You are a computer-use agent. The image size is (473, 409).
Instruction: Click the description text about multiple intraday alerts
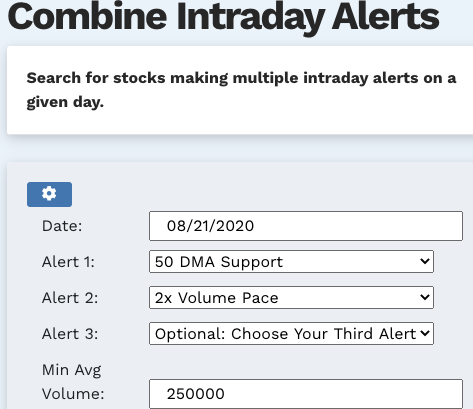(241, 90)
